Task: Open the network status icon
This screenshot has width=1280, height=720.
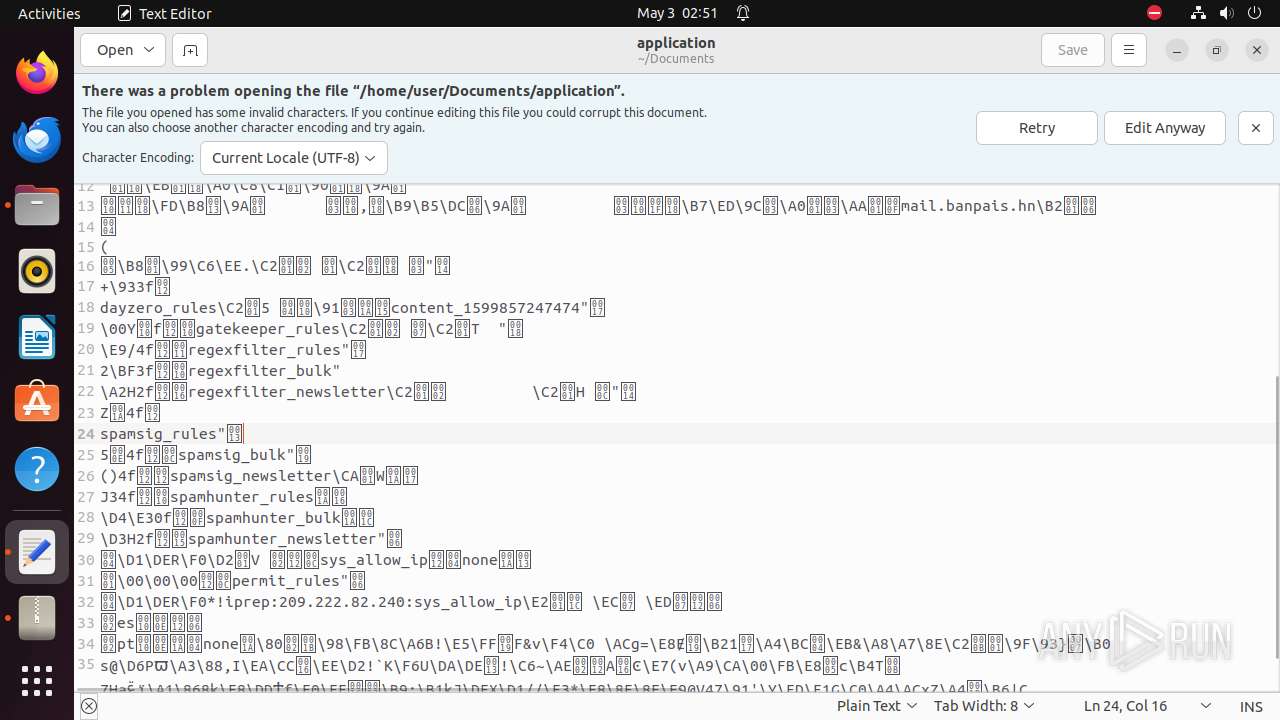Action: pos(1198,13)
